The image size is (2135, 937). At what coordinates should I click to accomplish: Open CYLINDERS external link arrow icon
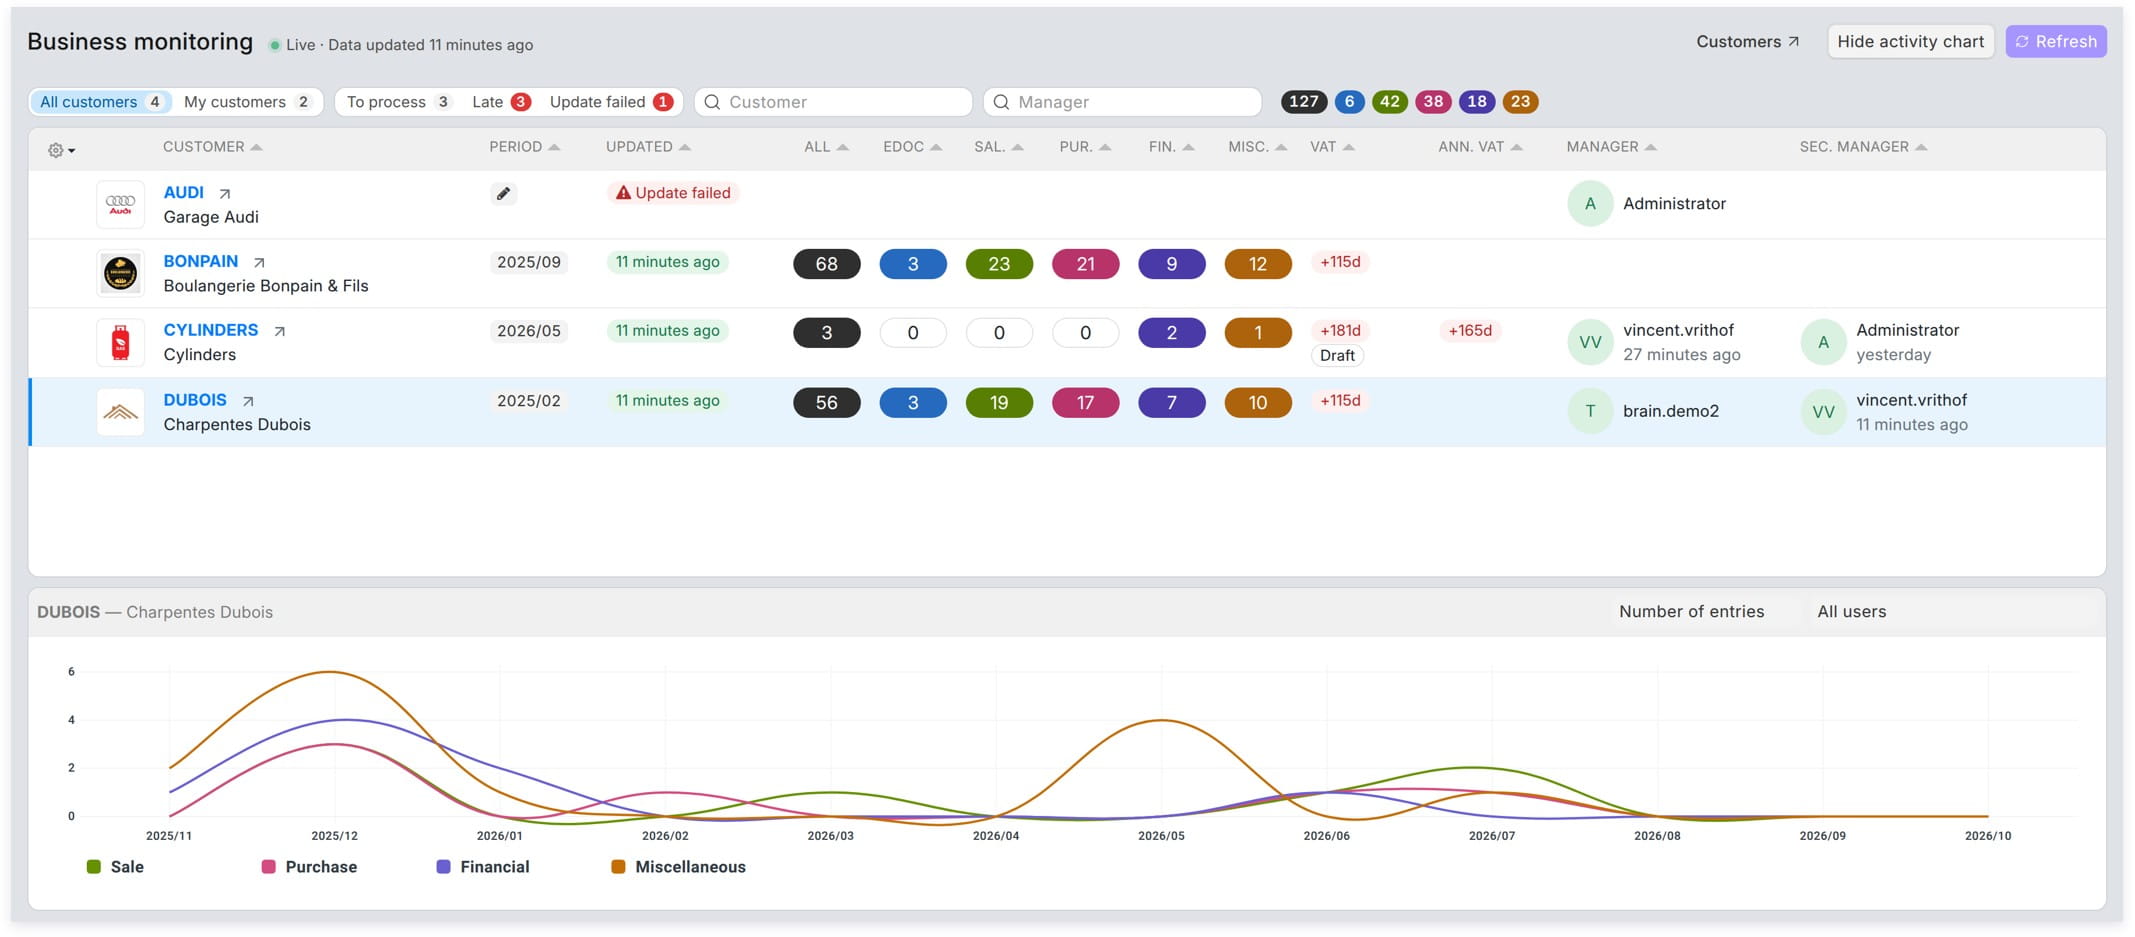click(280, 331)
